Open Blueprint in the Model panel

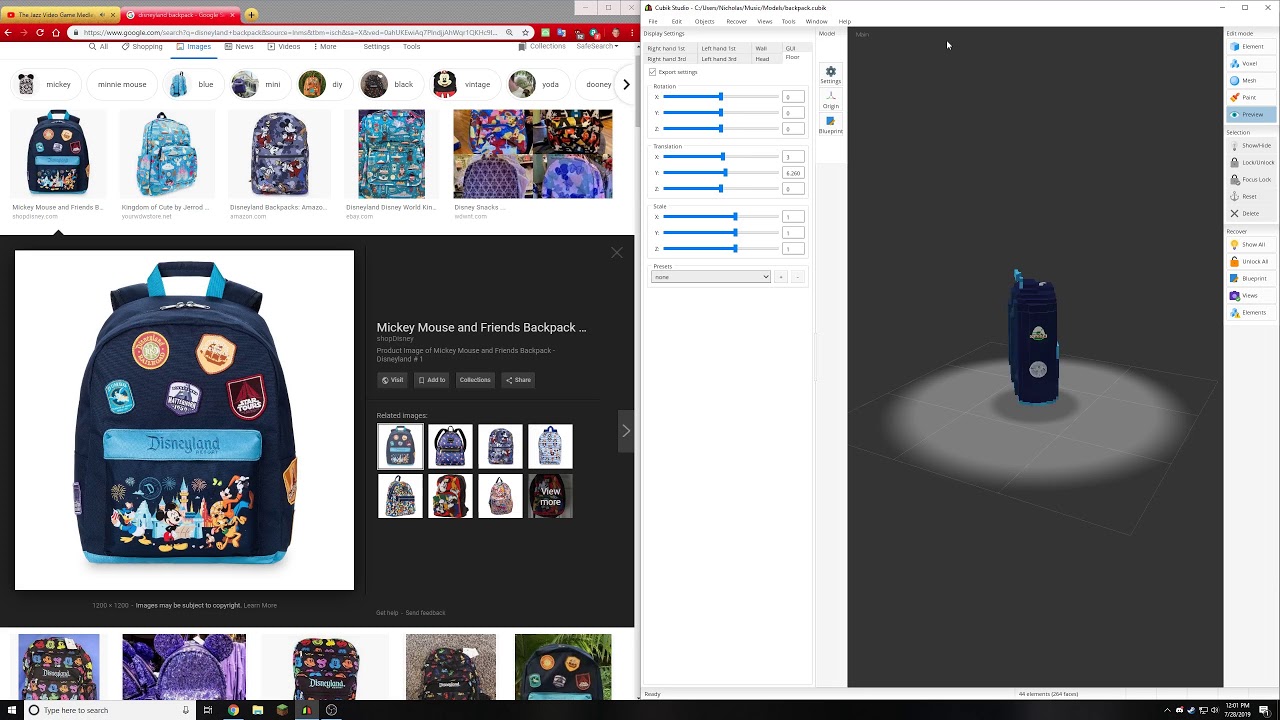(831, 125)
